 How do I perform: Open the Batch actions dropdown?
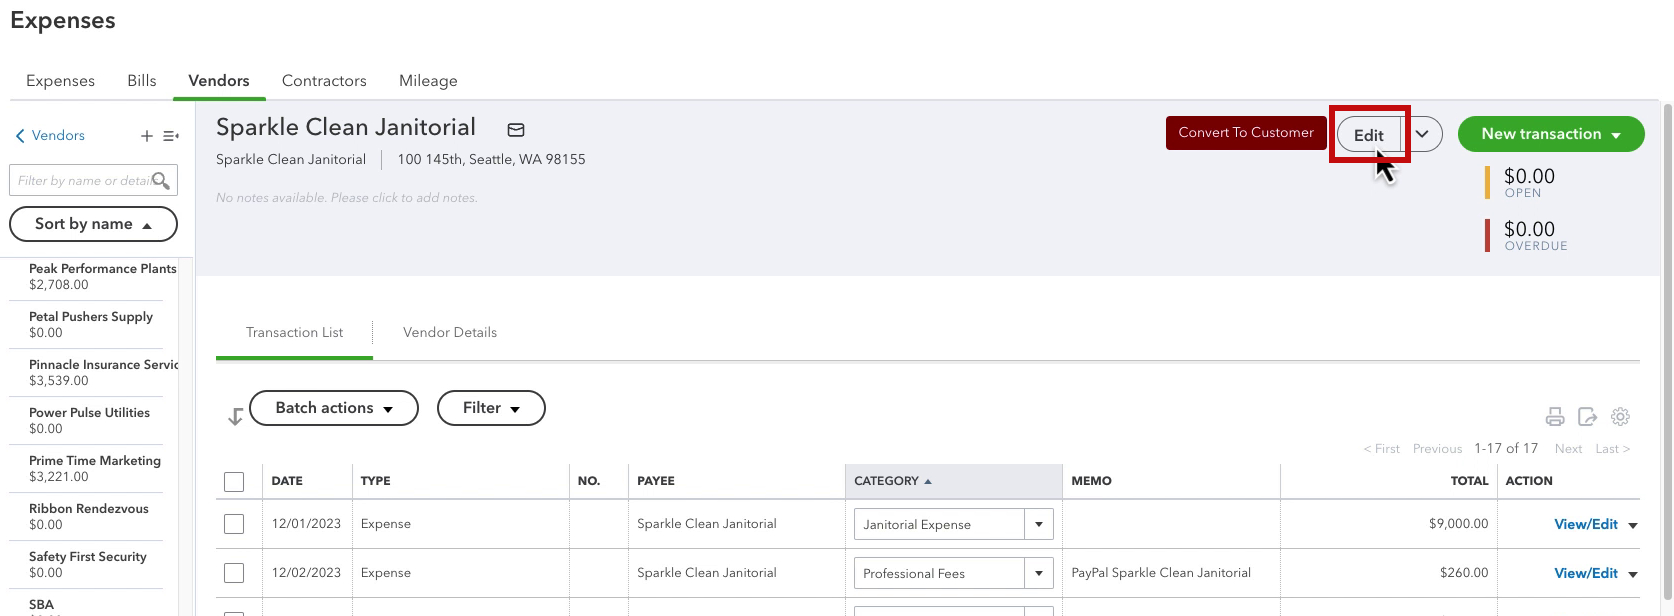point(334,408)
